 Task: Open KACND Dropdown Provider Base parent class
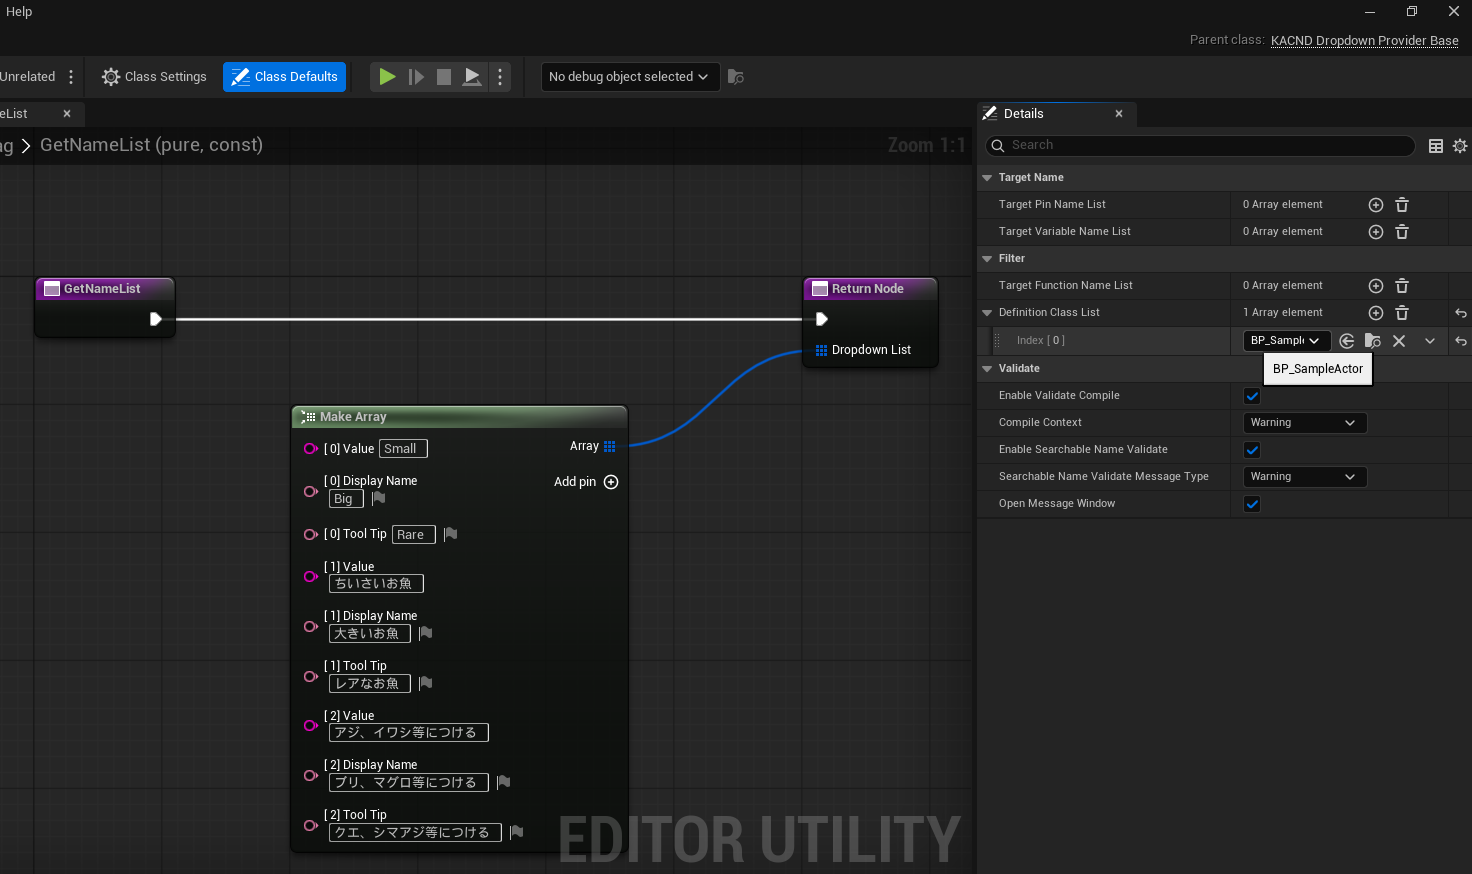tap(1364, 41)
